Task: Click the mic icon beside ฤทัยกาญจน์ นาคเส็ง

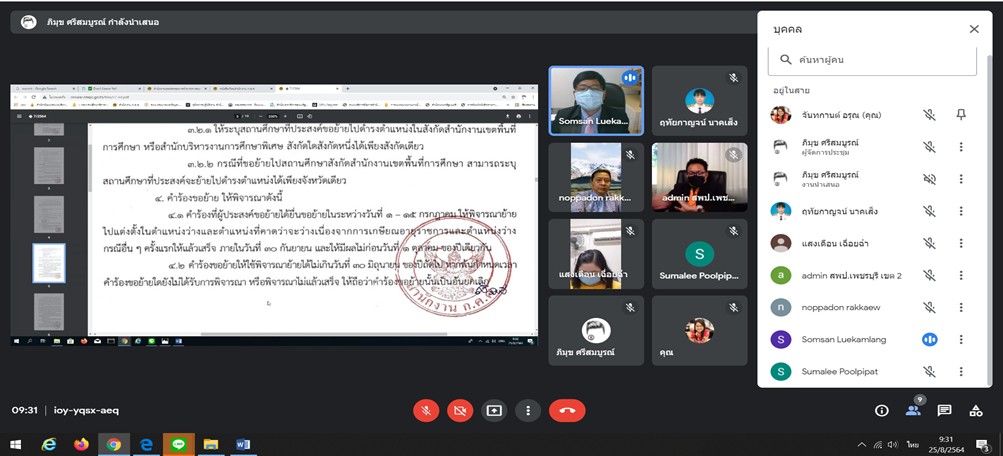Action: pos(929,211)
